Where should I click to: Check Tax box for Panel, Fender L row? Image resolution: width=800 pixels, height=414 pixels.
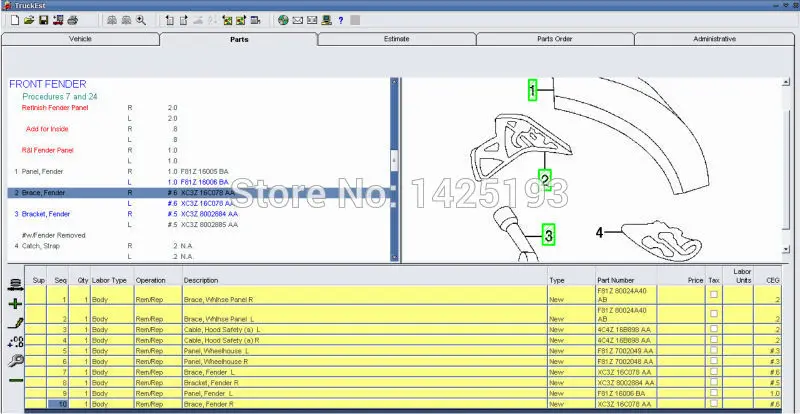click(714, 393)
